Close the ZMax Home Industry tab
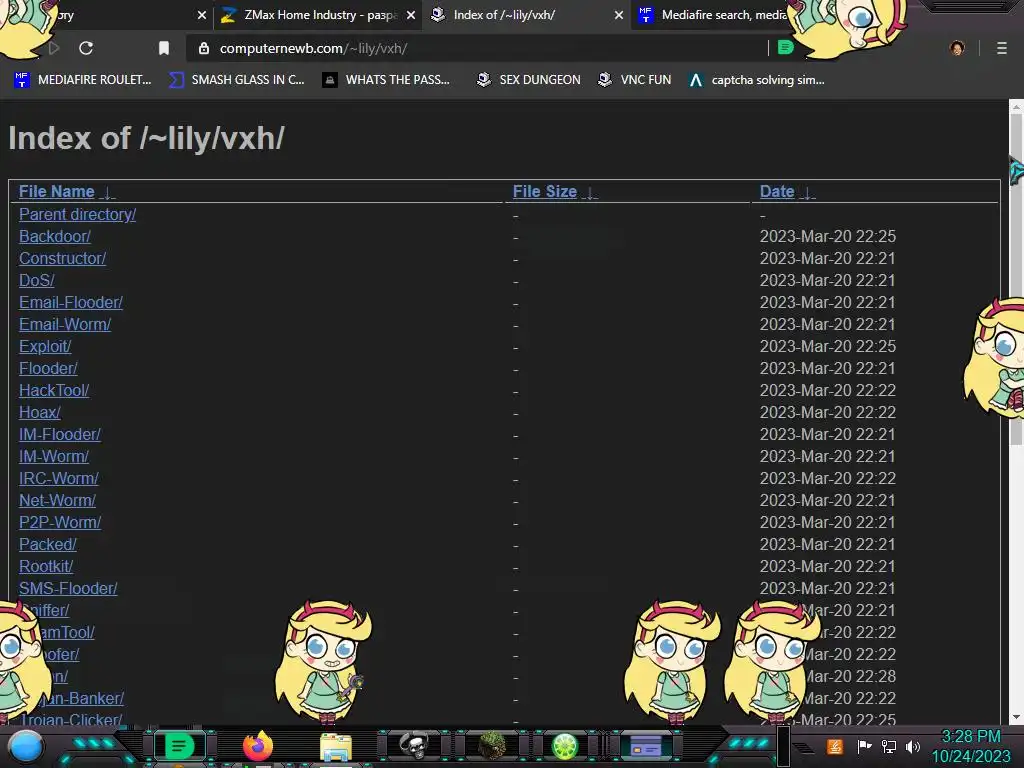Image resolution: width=1024 pixels, height=768 pixels. tap(411, 15)
